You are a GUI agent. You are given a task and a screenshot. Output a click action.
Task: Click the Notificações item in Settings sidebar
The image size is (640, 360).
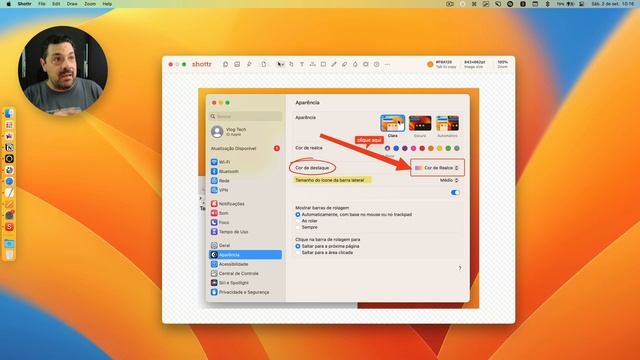[246, 204]
